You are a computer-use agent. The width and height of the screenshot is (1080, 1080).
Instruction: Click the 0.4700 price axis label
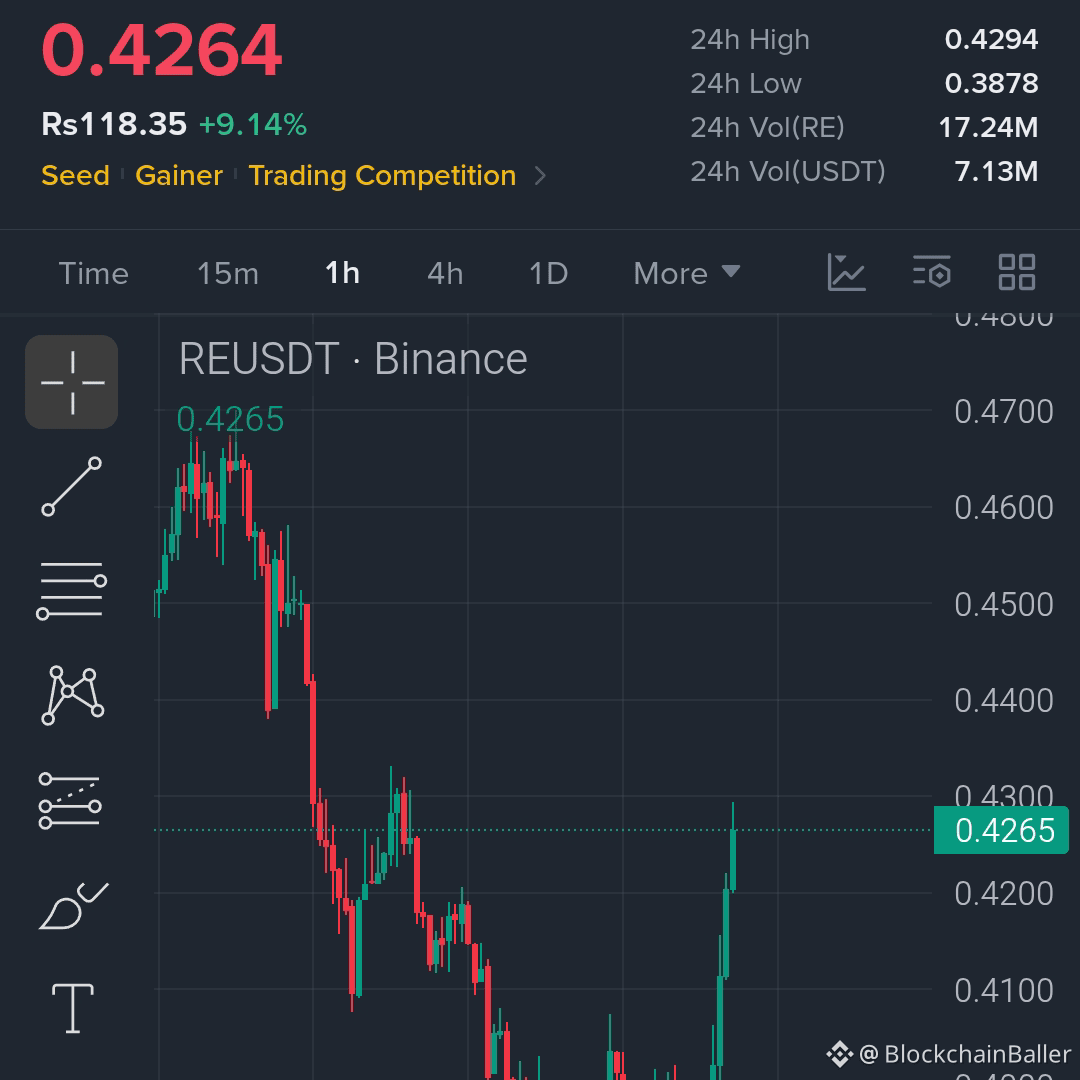coord(1004,412)
